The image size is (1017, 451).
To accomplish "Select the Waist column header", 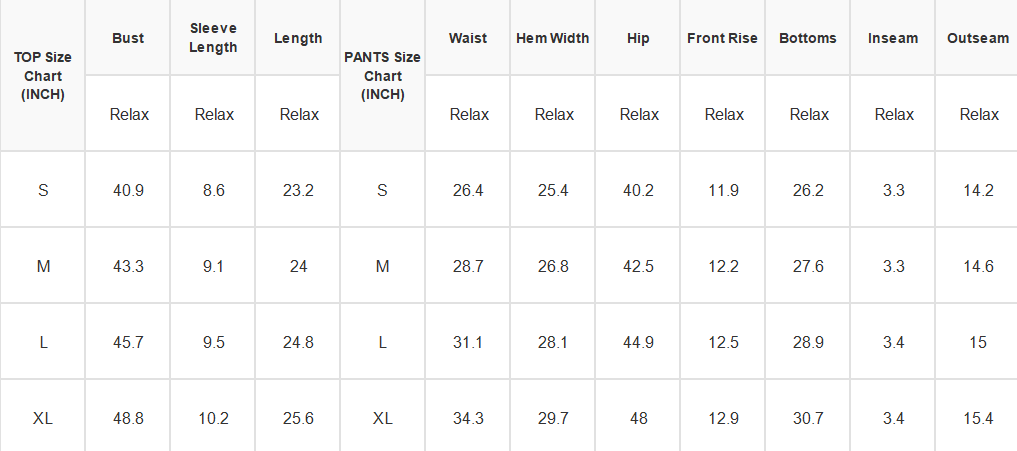I will point(468,38).
